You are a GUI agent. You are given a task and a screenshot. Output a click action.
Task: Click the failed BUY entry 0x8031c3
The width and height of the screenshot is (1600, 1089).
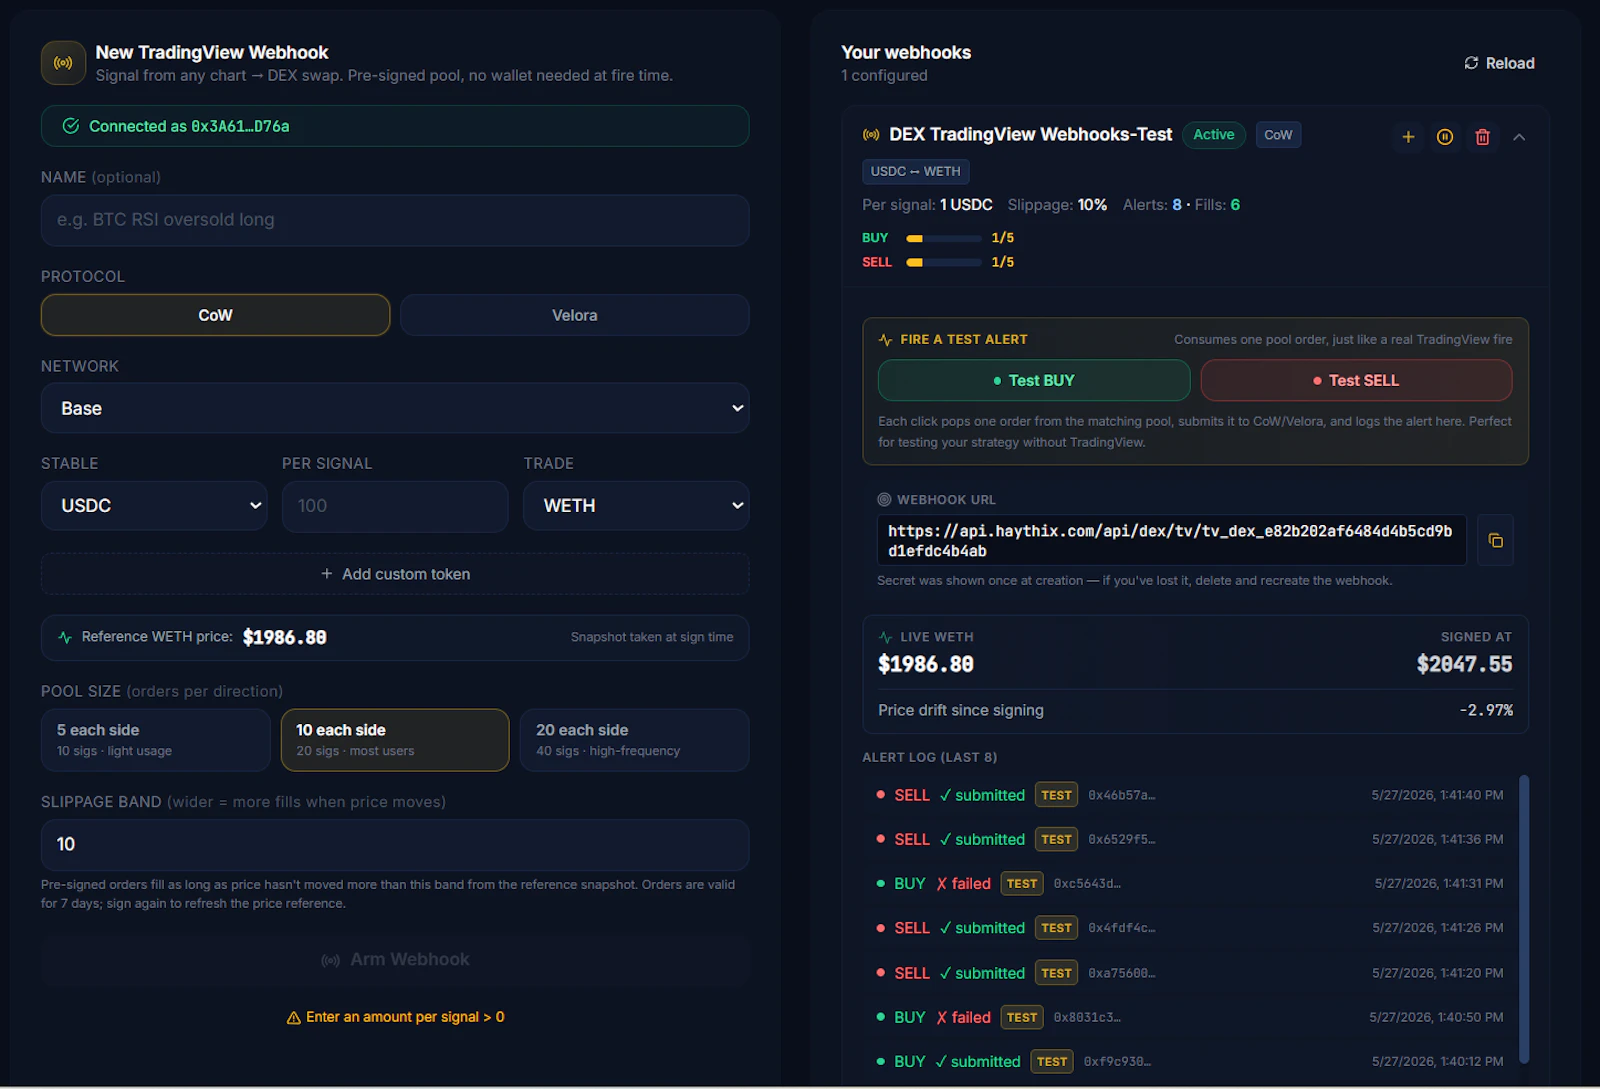click(x=1190, y=1018)
